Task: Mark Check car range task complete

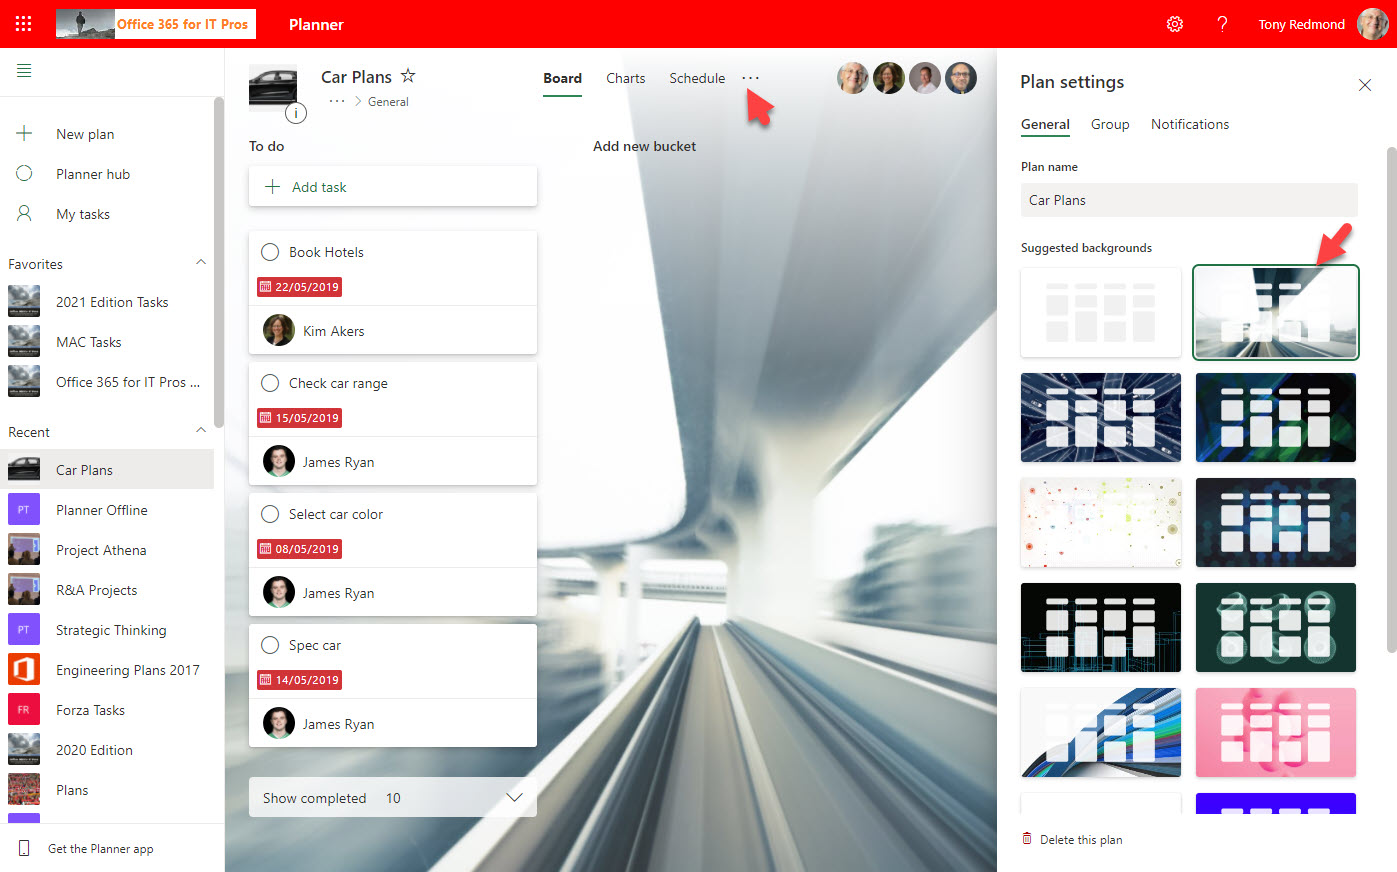Action: 270,383
